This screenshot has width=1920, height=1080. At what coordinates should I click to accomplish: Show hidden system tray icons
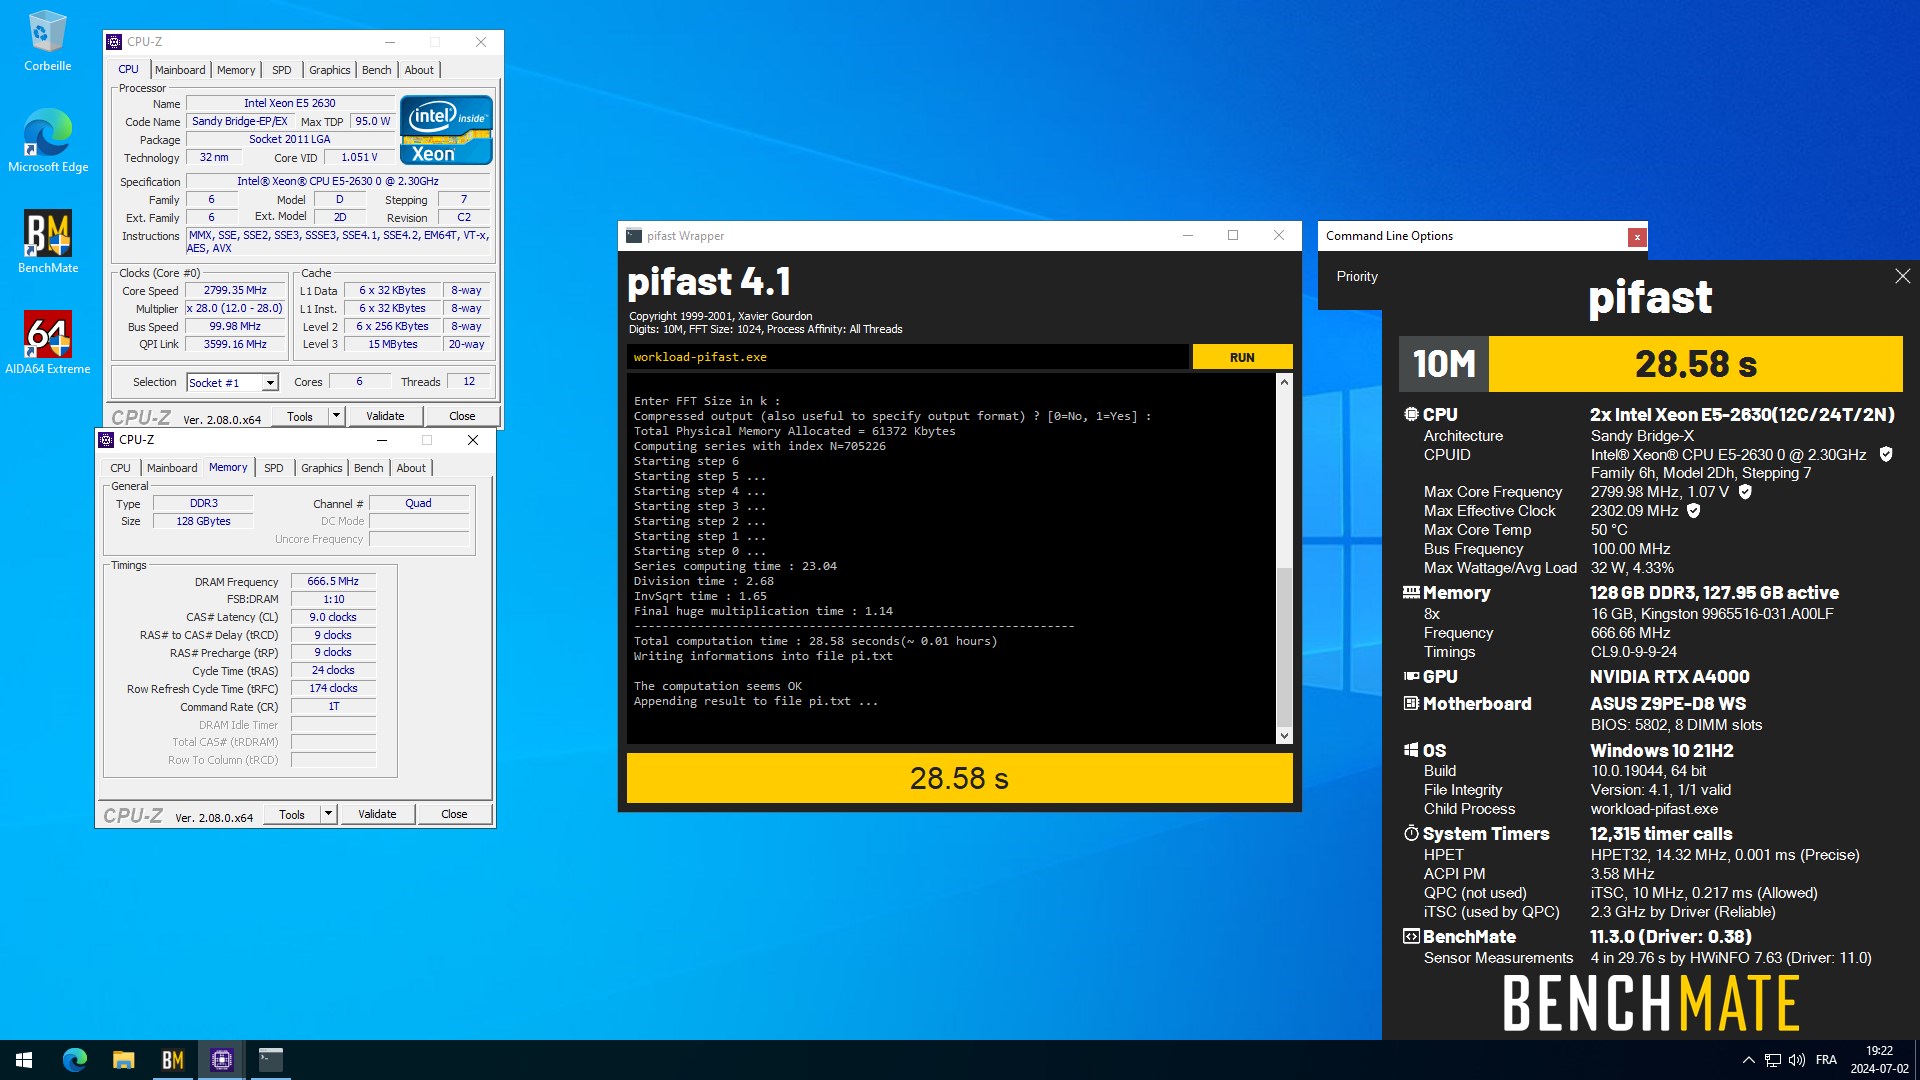[1748, 1060]
